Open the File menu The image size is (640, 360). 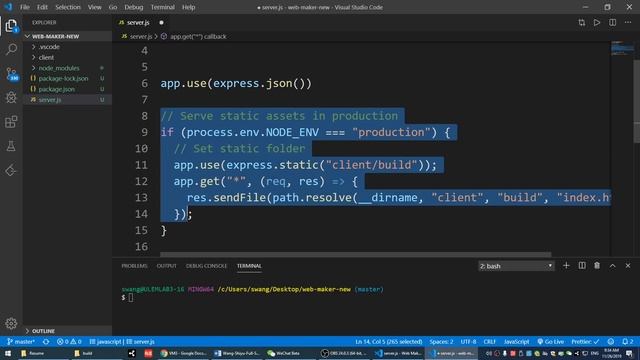pos(24,7)
